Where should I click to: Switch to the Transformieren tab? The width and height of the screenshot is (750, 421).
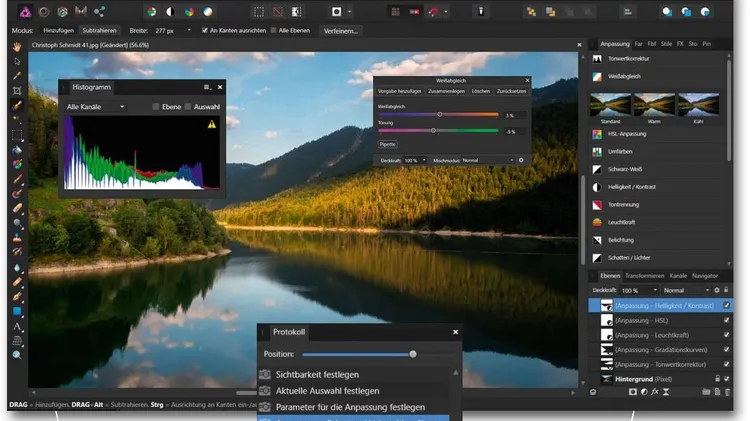(644, 276)
